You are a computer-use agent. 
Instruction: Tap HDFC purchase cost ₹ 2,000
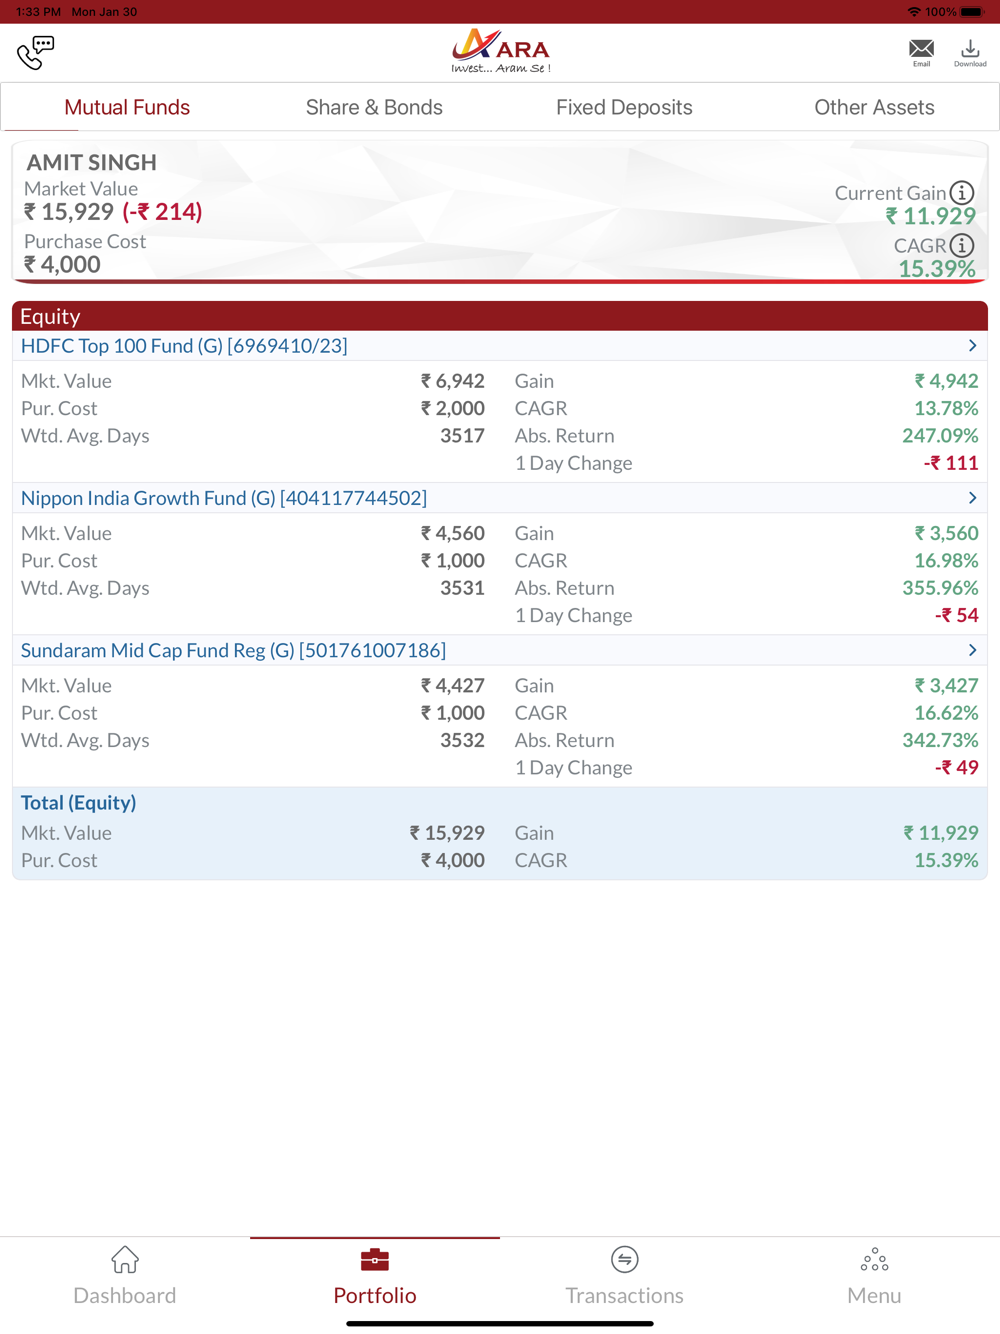[x=452, y=408]
